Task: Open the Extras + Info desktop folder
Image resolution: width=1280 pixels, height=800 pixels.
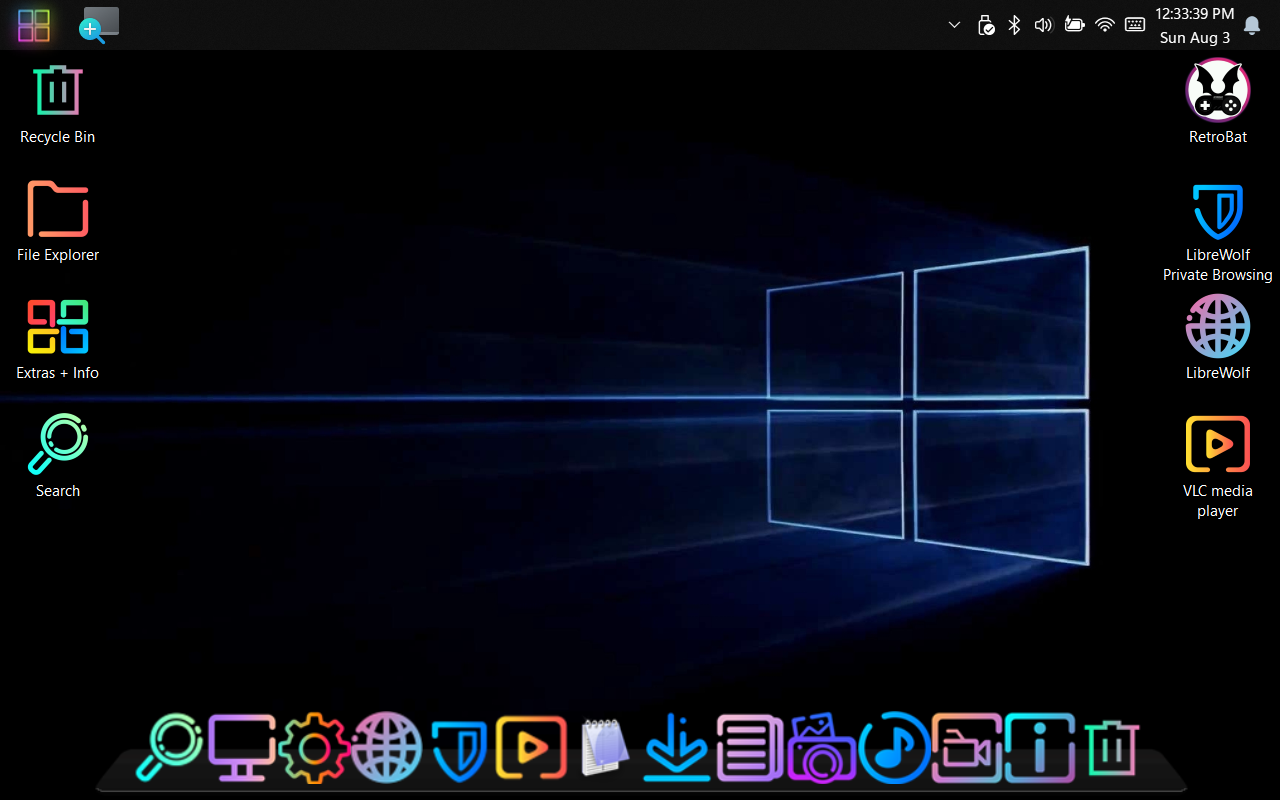Action: (x=58, y=327)
